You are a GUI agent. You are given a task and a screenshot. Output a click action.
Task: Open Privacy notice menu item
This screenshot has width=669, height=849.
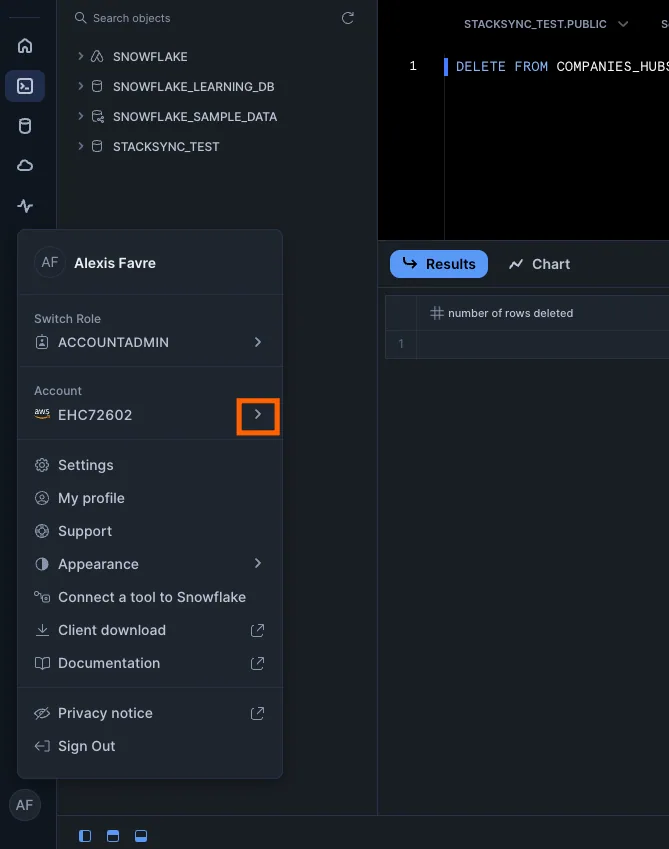(150, 713)
